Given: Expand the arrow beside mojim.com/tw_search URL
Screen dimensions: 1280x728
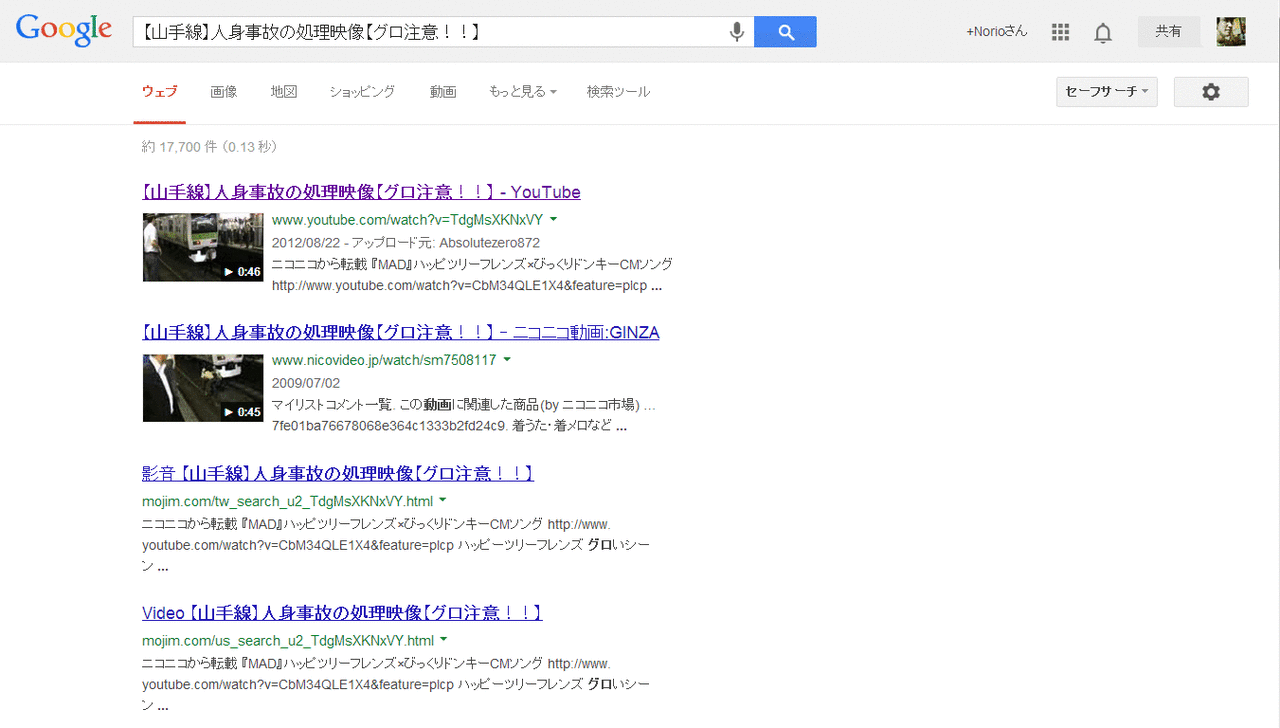Looking at the screenshot, I should (443, 500).
